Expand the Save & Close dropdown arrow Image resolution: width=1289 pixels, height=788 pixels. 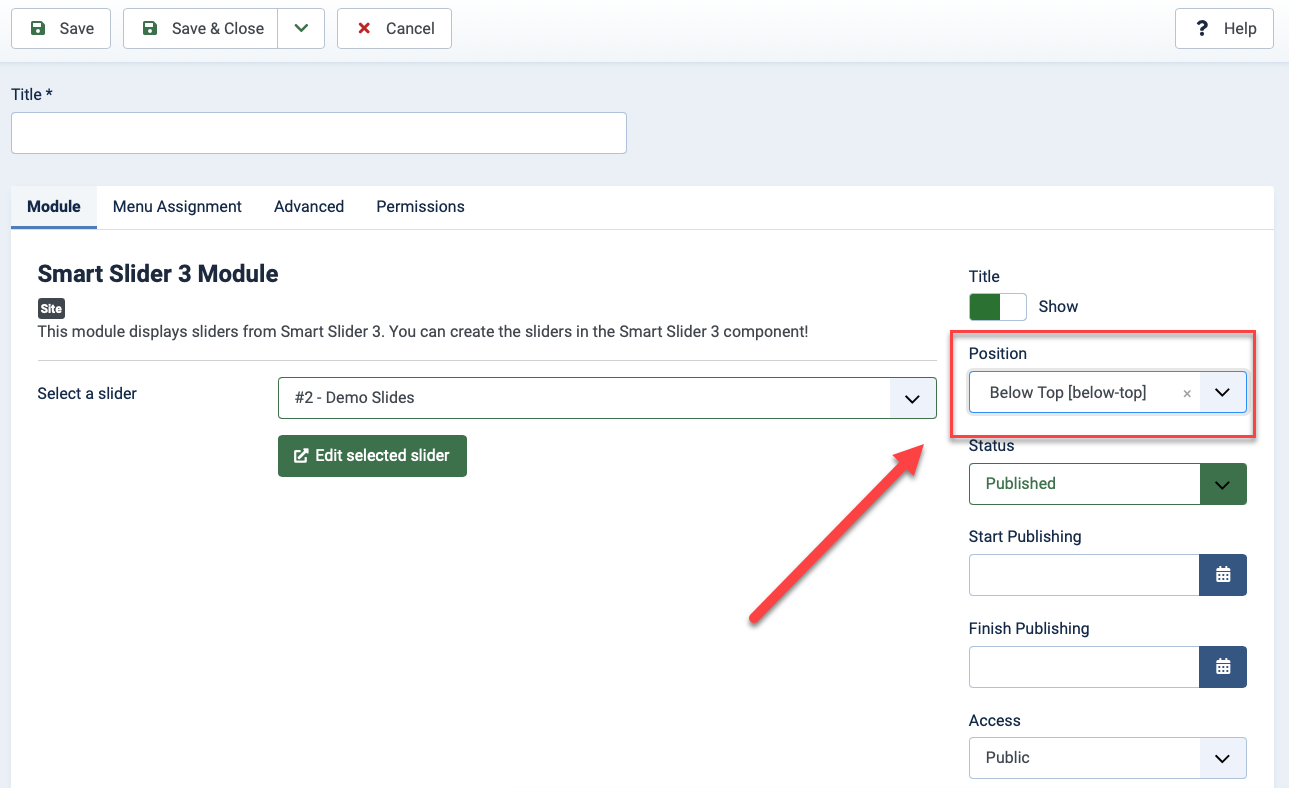301,29
